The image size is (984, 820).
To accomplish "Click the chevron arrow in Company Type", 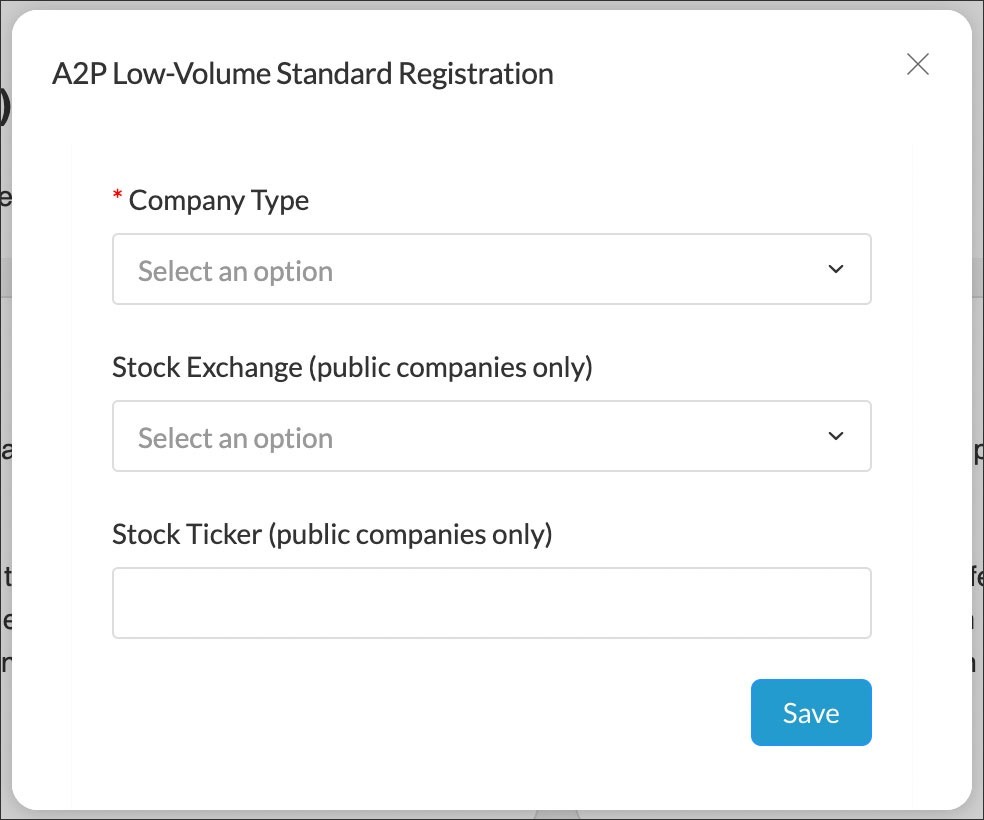I will pos(836,269).
